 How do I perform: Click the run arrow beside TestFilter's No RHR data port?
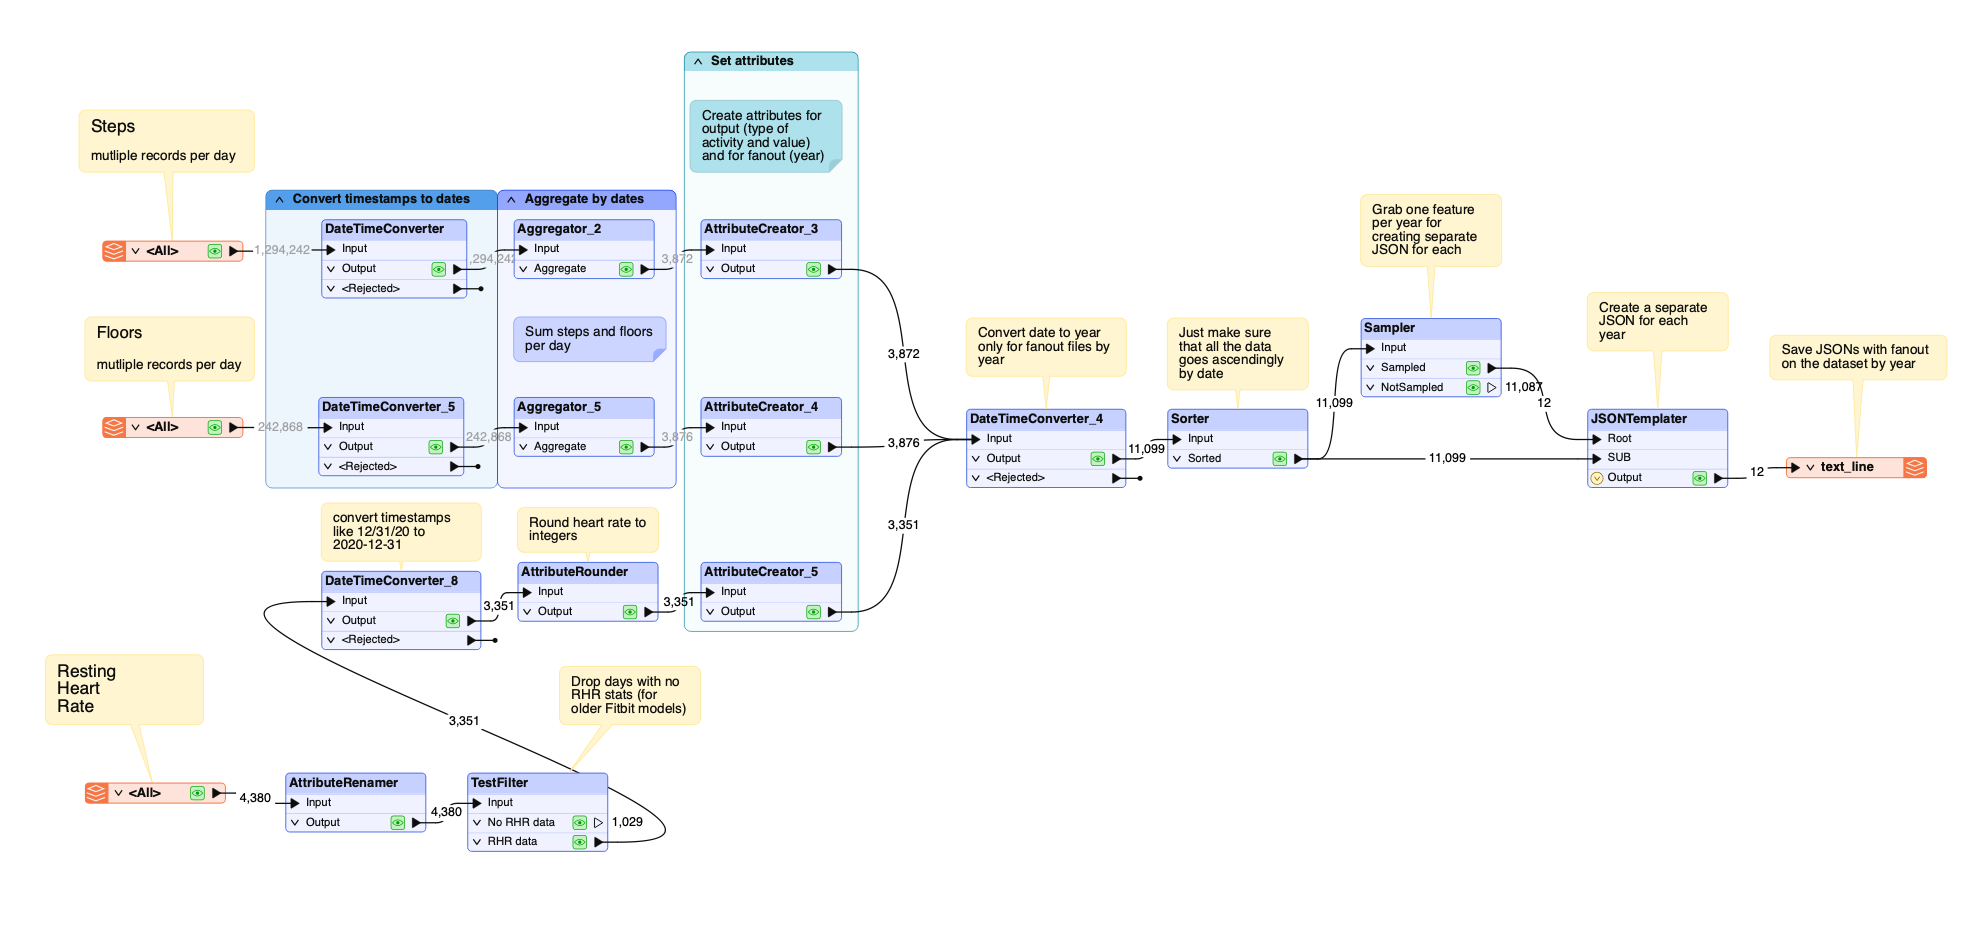click(597, 821)
